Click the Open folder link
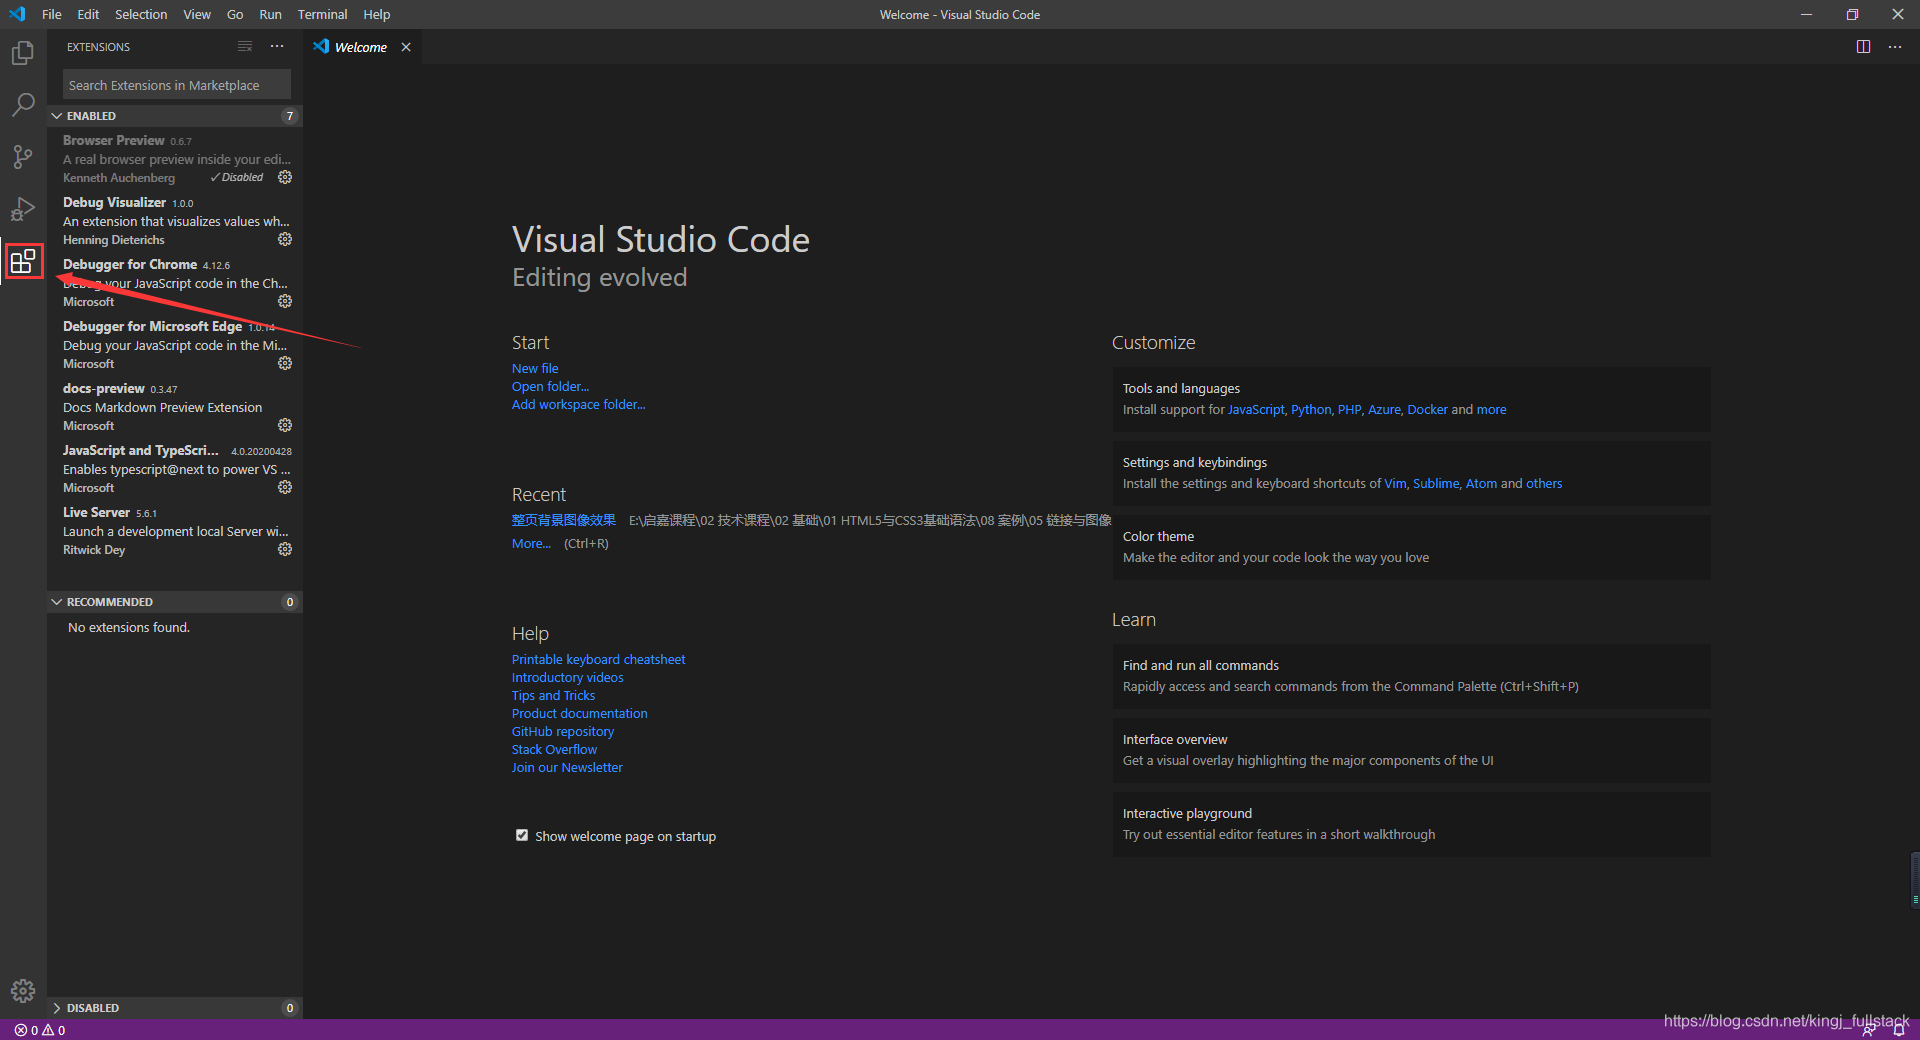1920x1040 pixels. click(550, 386)
